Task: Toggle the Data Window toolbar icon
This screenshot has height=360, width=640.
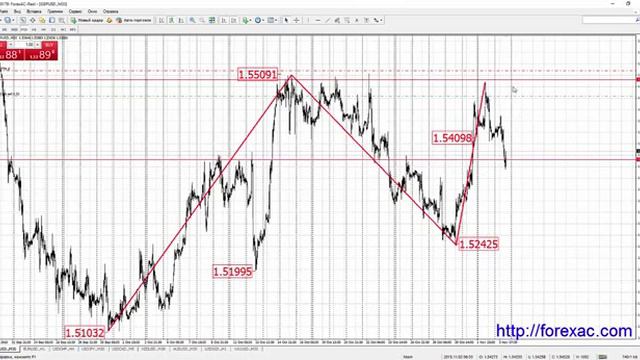Action: [x=32, y=20]
